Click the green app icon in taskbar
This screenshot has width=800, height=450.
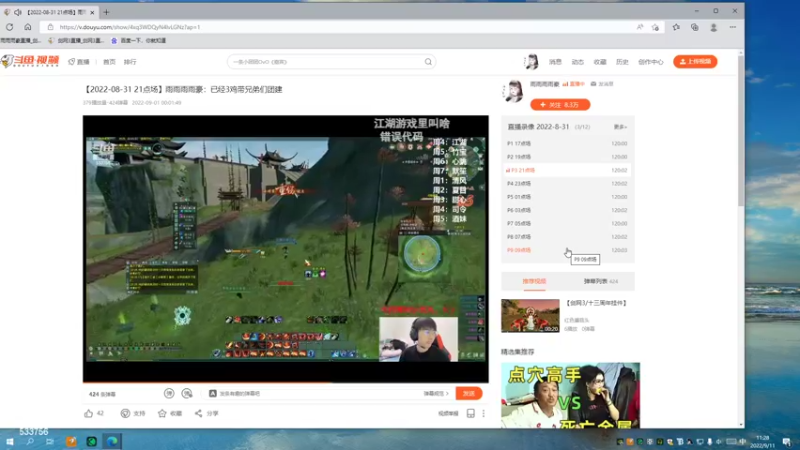(x=91, y=441)
